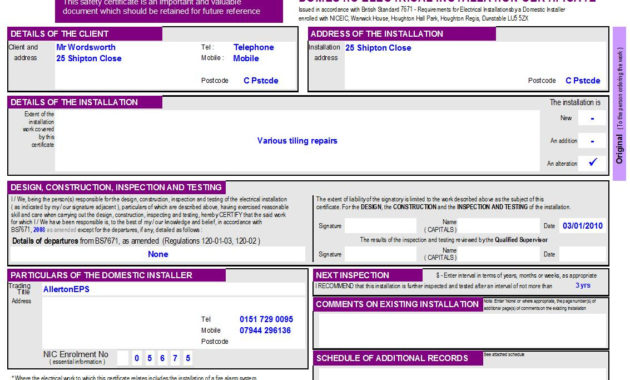Click installer Tel '0151 729 0095'
The width and height of the screenshot is (630, 380).
[266, 319]
